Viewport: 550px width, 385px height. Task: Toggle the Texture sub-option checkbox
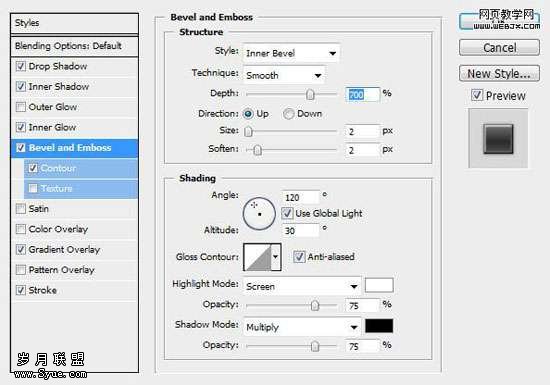33,188
